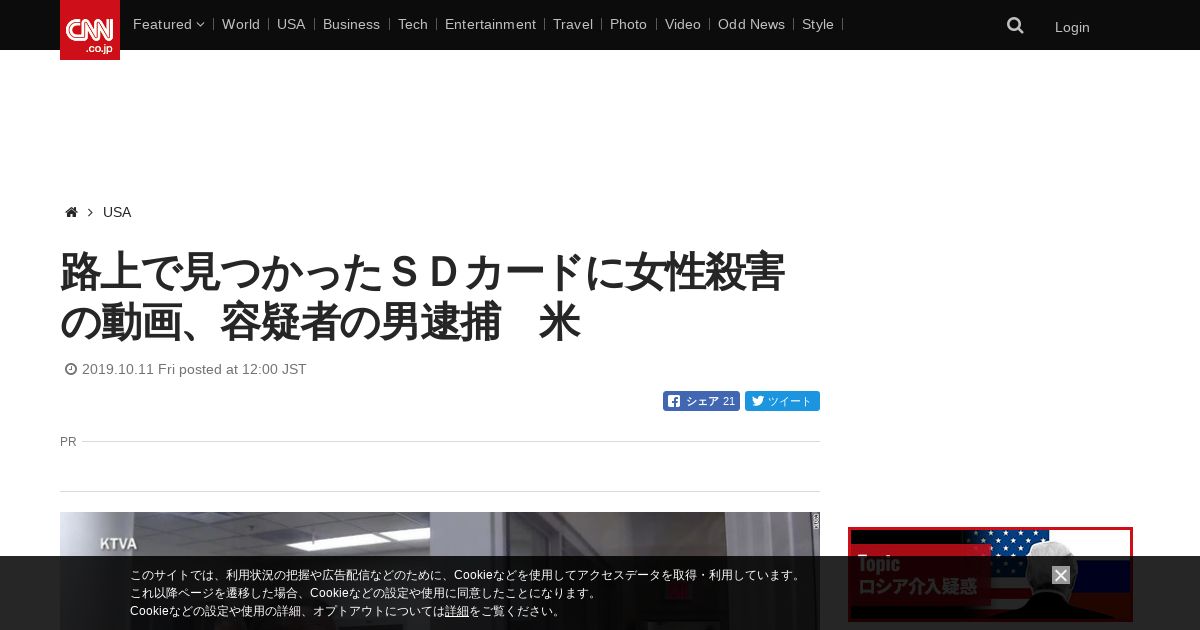Click the CNN.co.jp logo

click(x=90, y=30)
